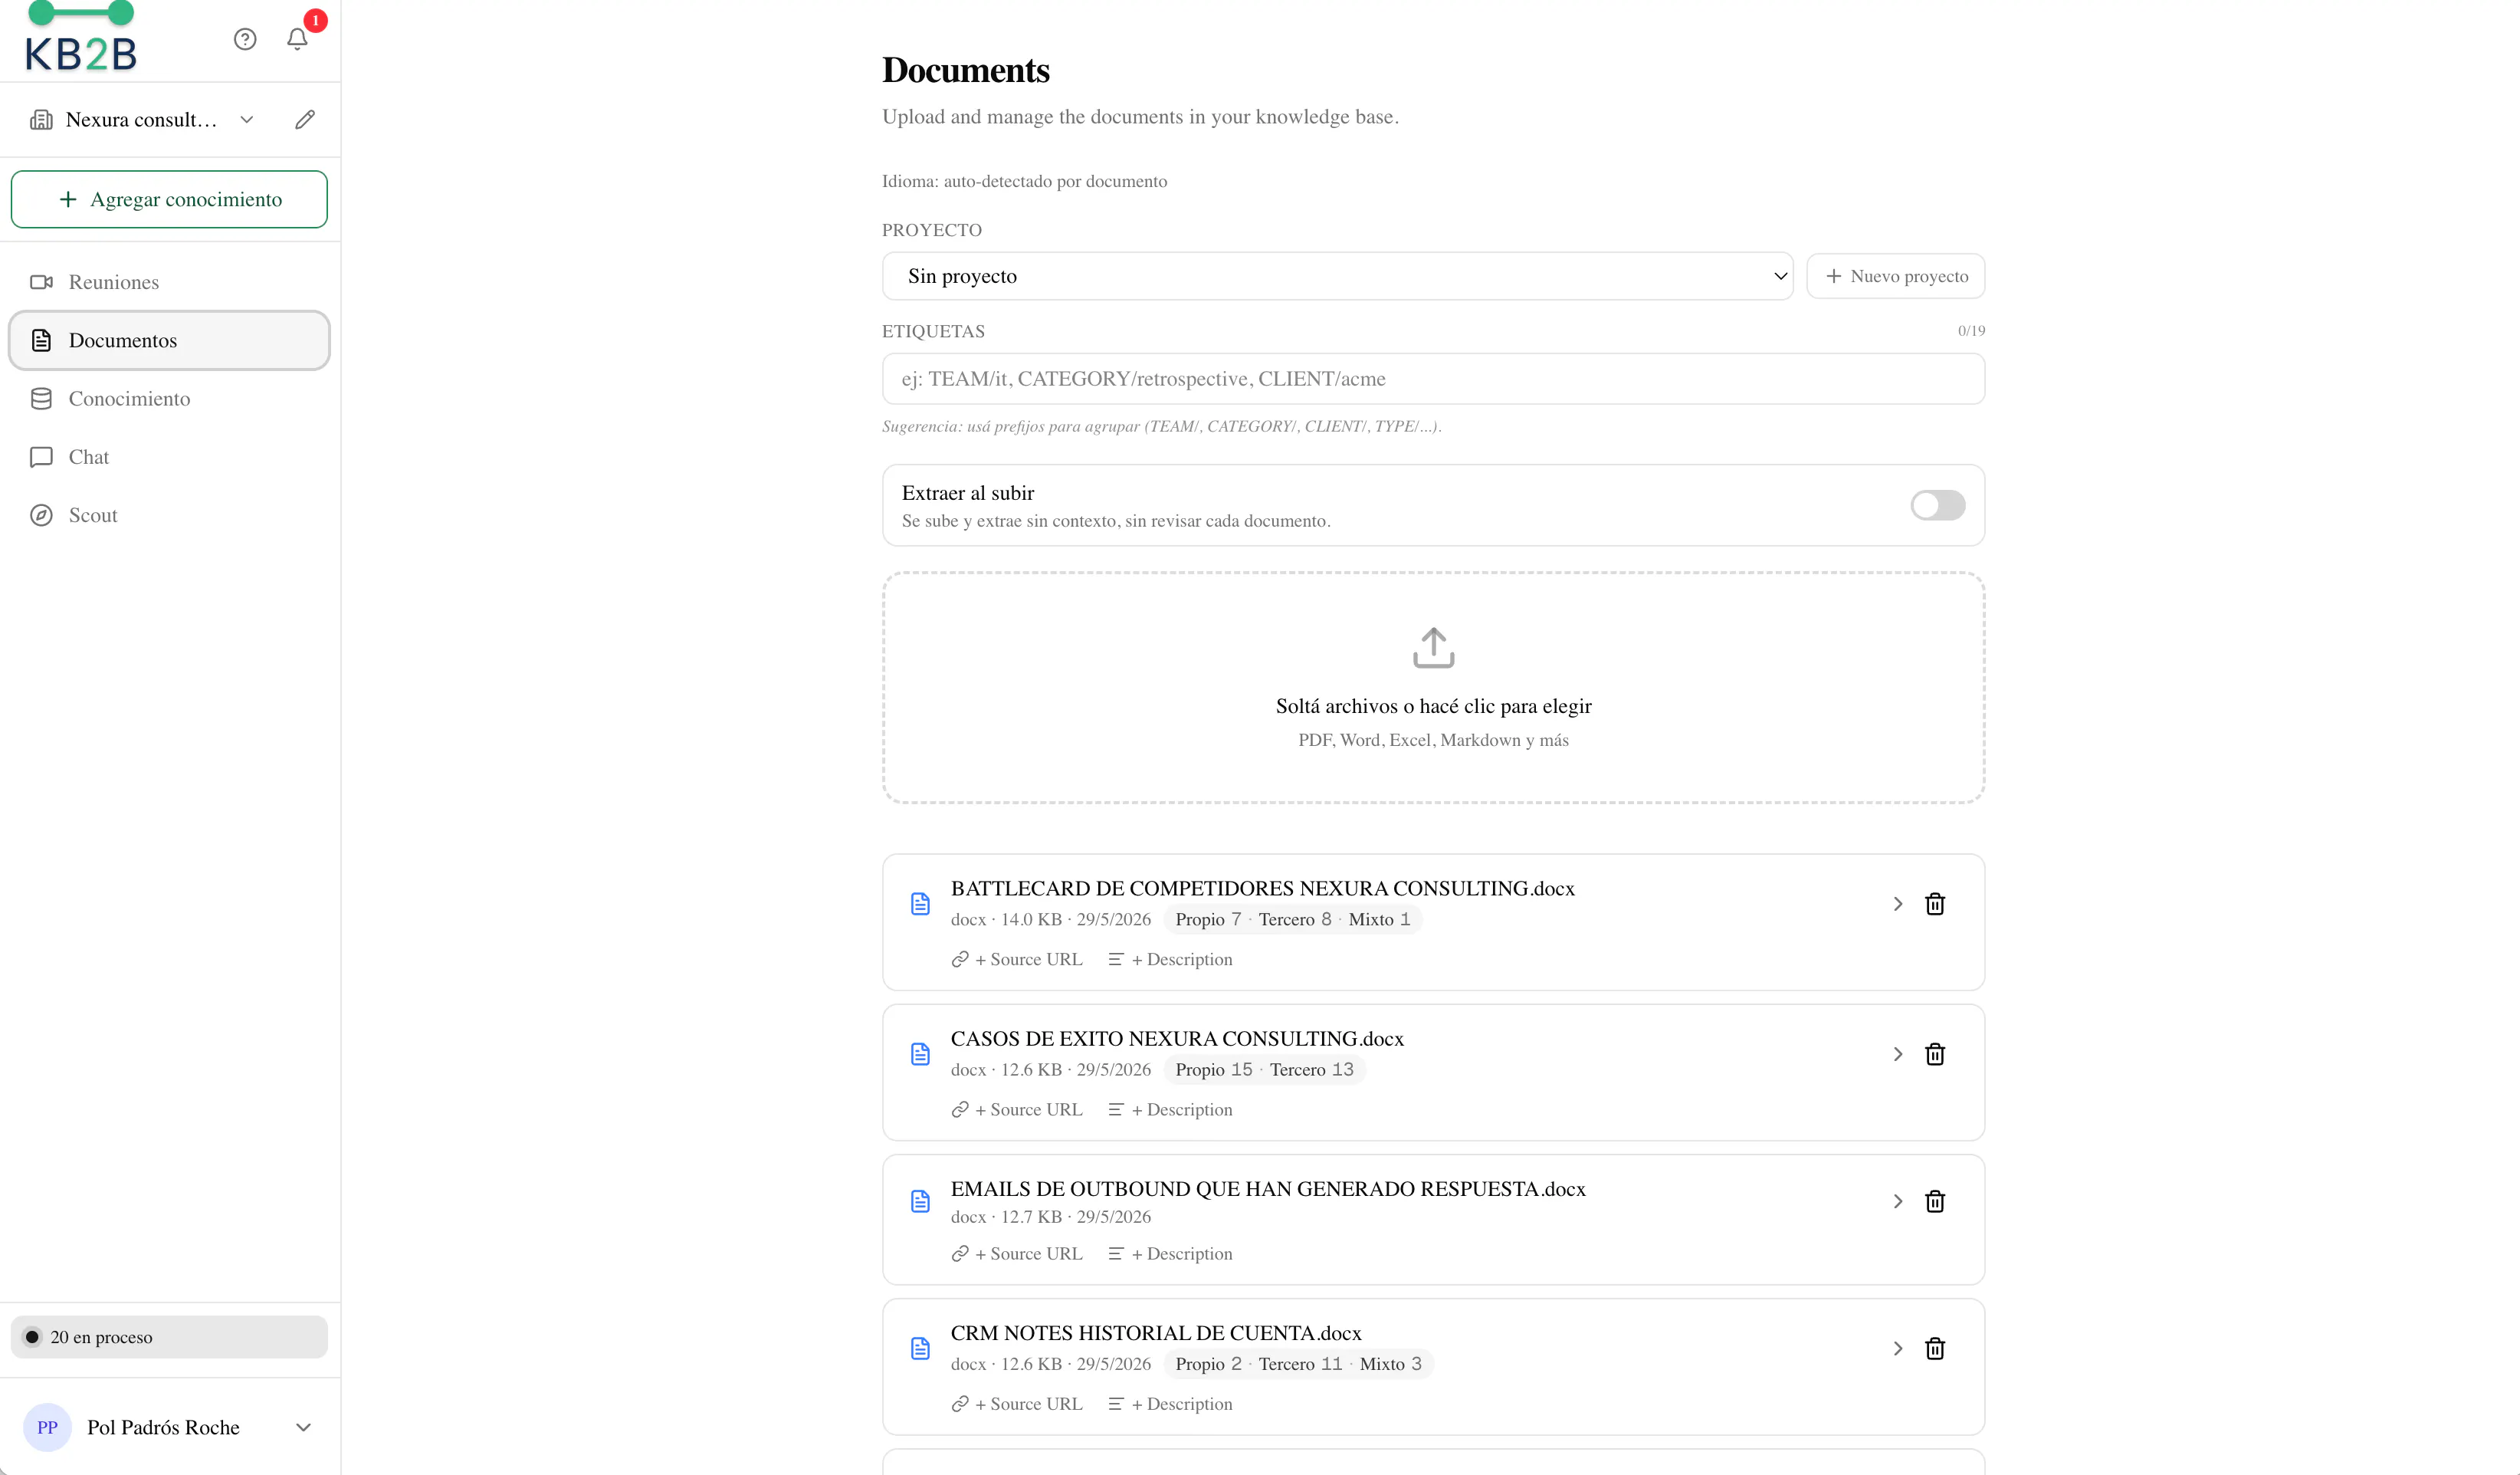
Task: Add Source URL to BATTLECARD document
Action: (x=1017, y=959)
